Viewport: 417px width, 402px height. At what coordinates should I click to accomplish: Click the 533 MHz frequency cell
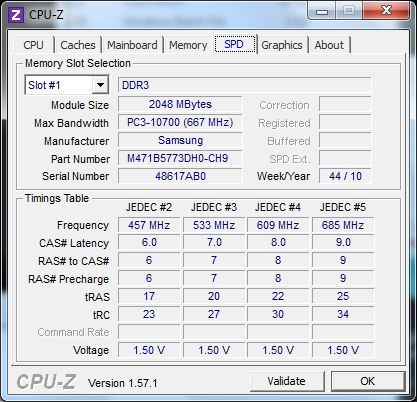tap(214, 225)
